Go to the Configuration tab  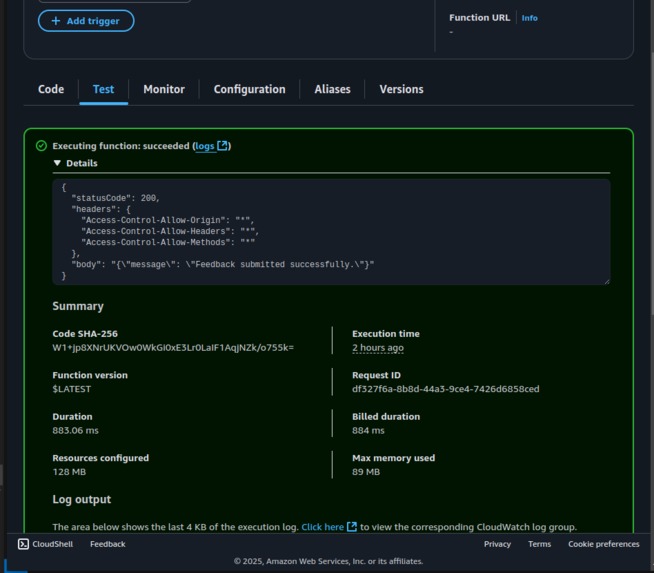[249, 89]
